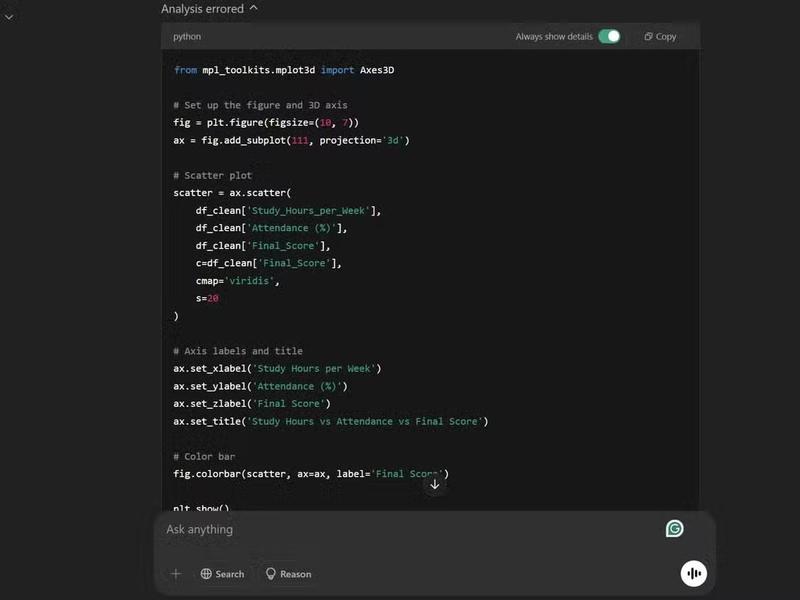
Task: Click the chevron in the top-left corner
Action: point(8,17)
